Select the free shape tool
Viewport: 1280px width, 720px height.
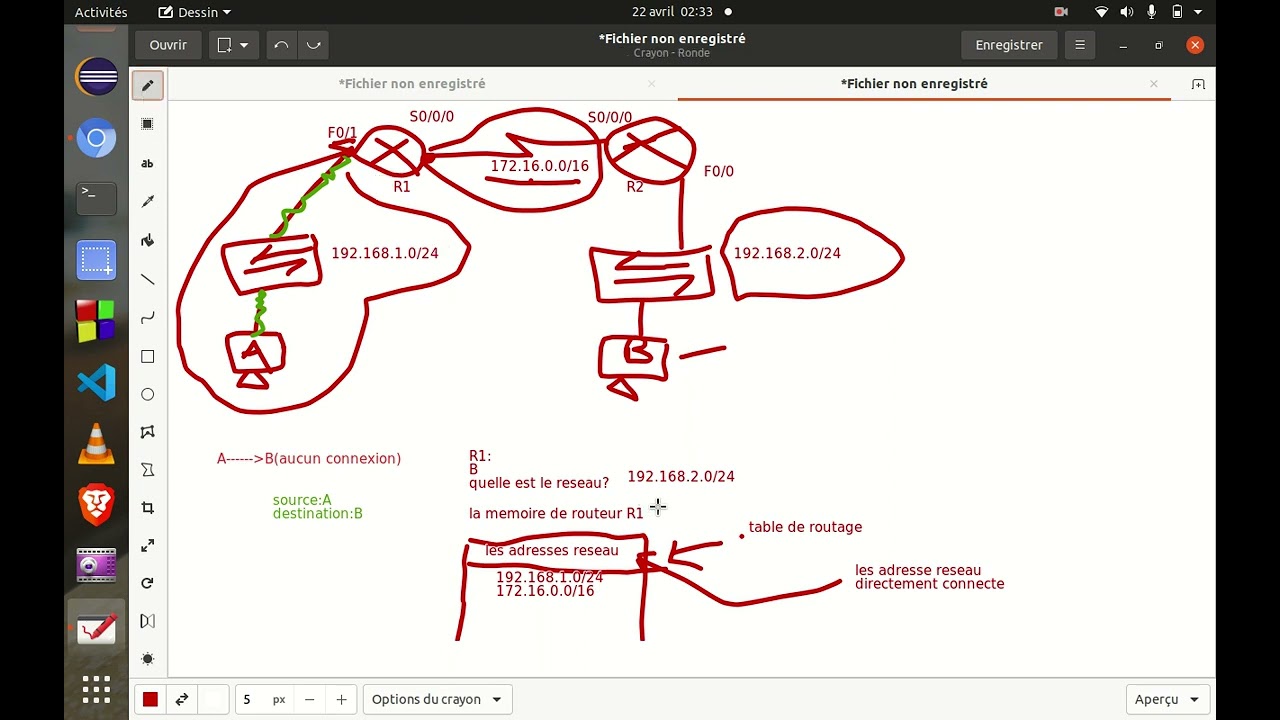148,470
